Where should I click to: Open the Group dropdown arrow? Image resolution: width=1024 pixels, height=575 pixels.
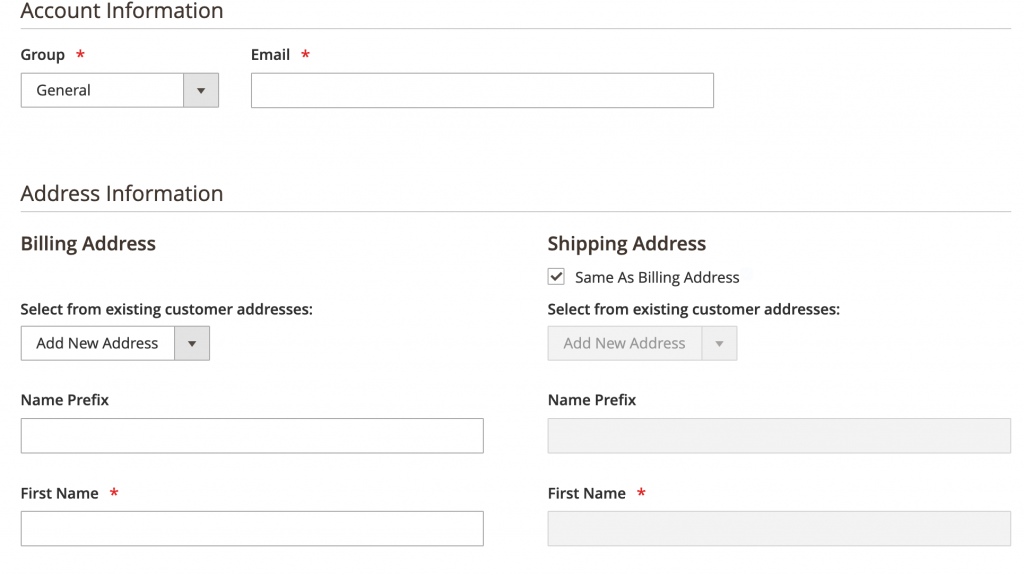point(201,90)
